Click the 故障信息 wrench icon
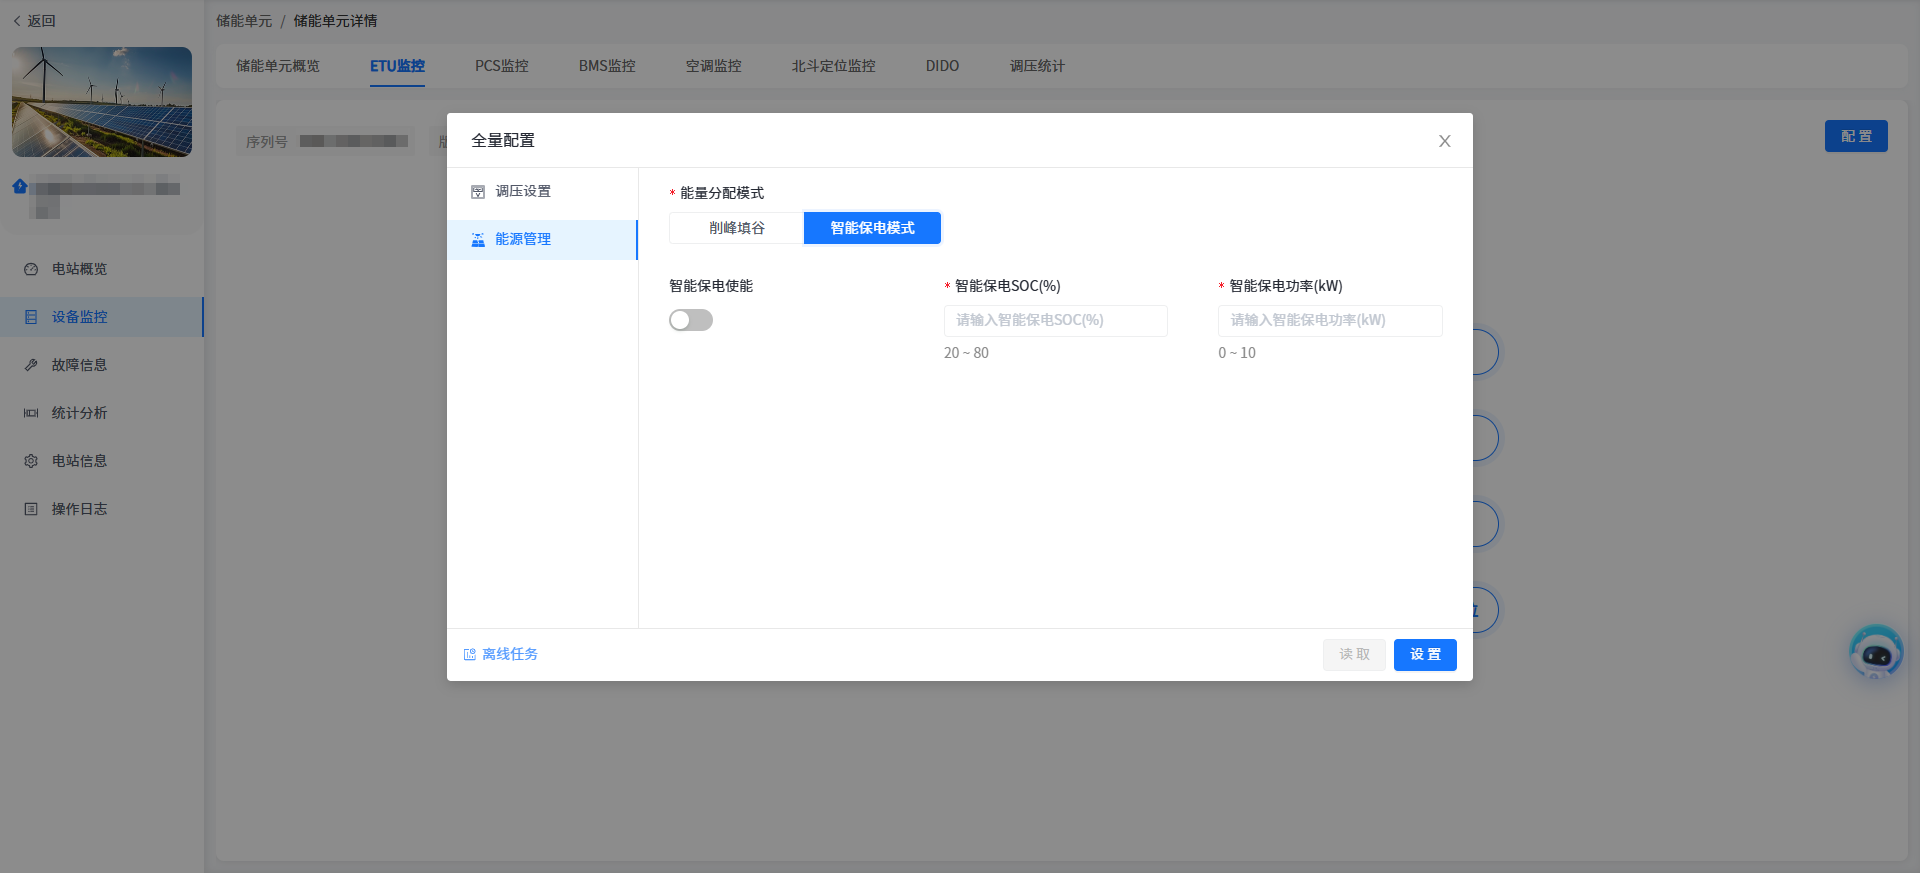 point(31,365)
